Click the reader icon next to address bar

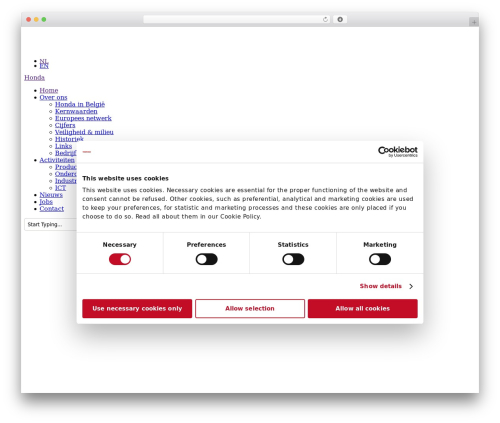340,19
